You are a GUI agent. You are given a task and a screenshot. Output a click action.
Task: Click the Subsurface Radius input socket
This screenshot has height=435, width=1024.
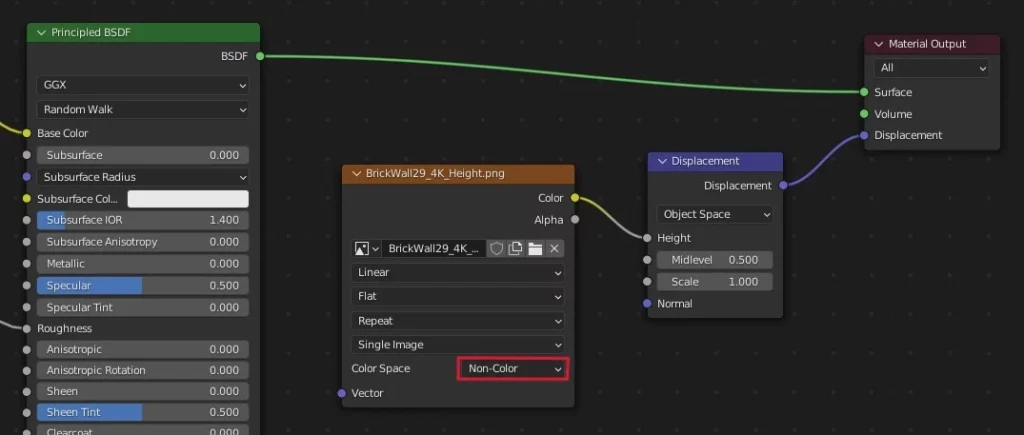pyautogui.click(x=27, y=177)
